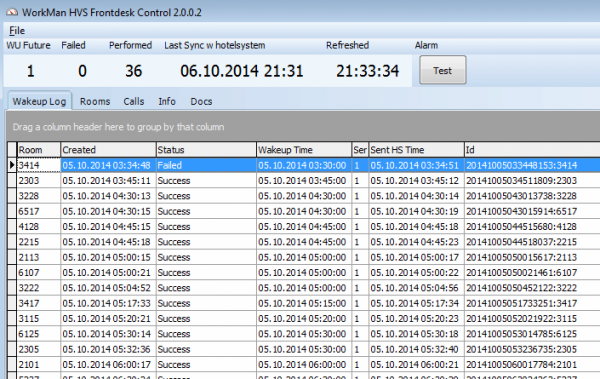
Task: Select the Info tab
Action: pyautogui.click(x=167, y=101)
